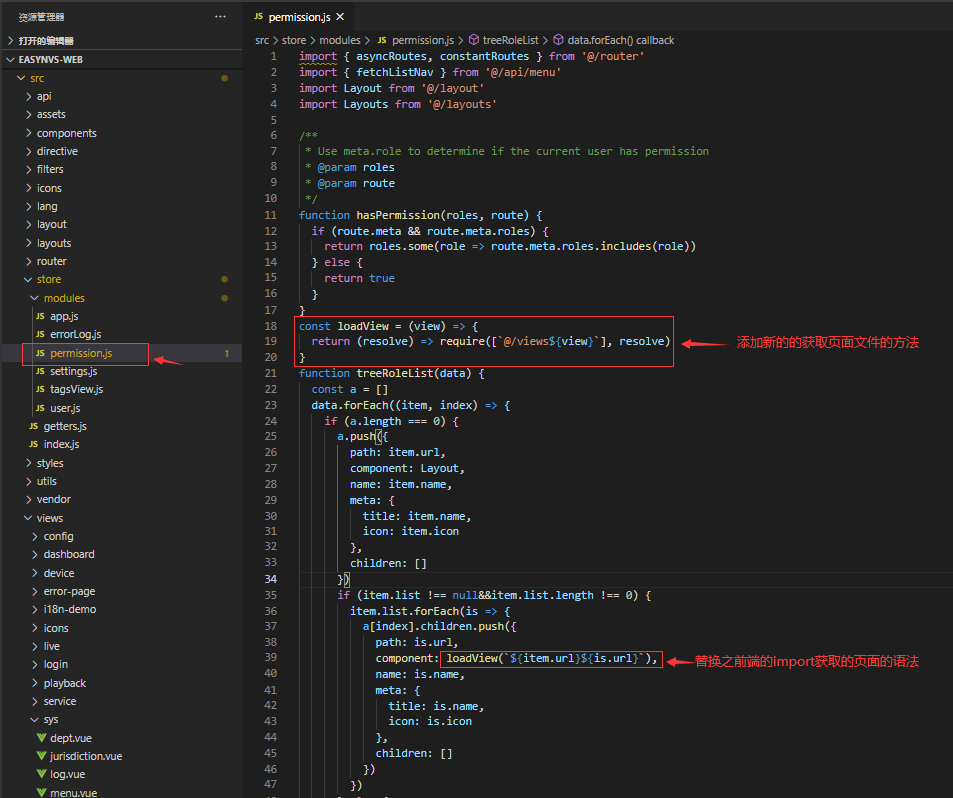Close the permission.js editor tab
The width and height of the screenshot is (953, 798).
[340, 17]
